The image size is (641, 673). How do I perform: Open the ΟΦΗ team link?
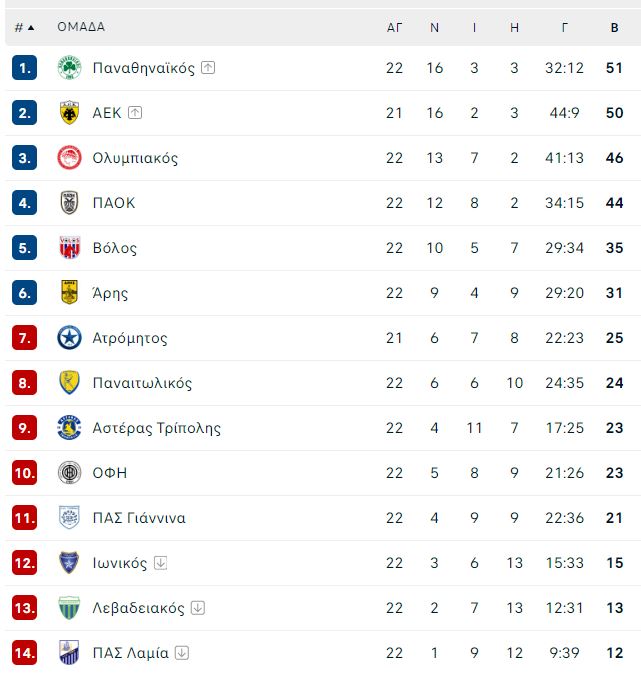[110, 473]
